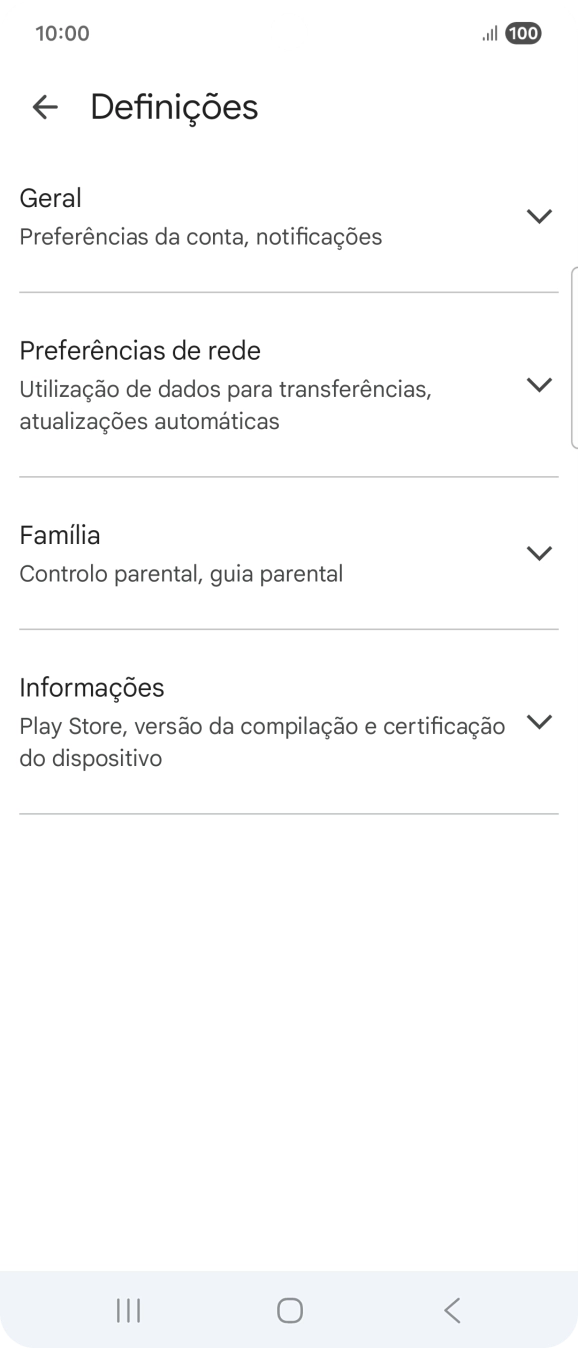
Task: Select the Definições title
Action: (173, 106)
